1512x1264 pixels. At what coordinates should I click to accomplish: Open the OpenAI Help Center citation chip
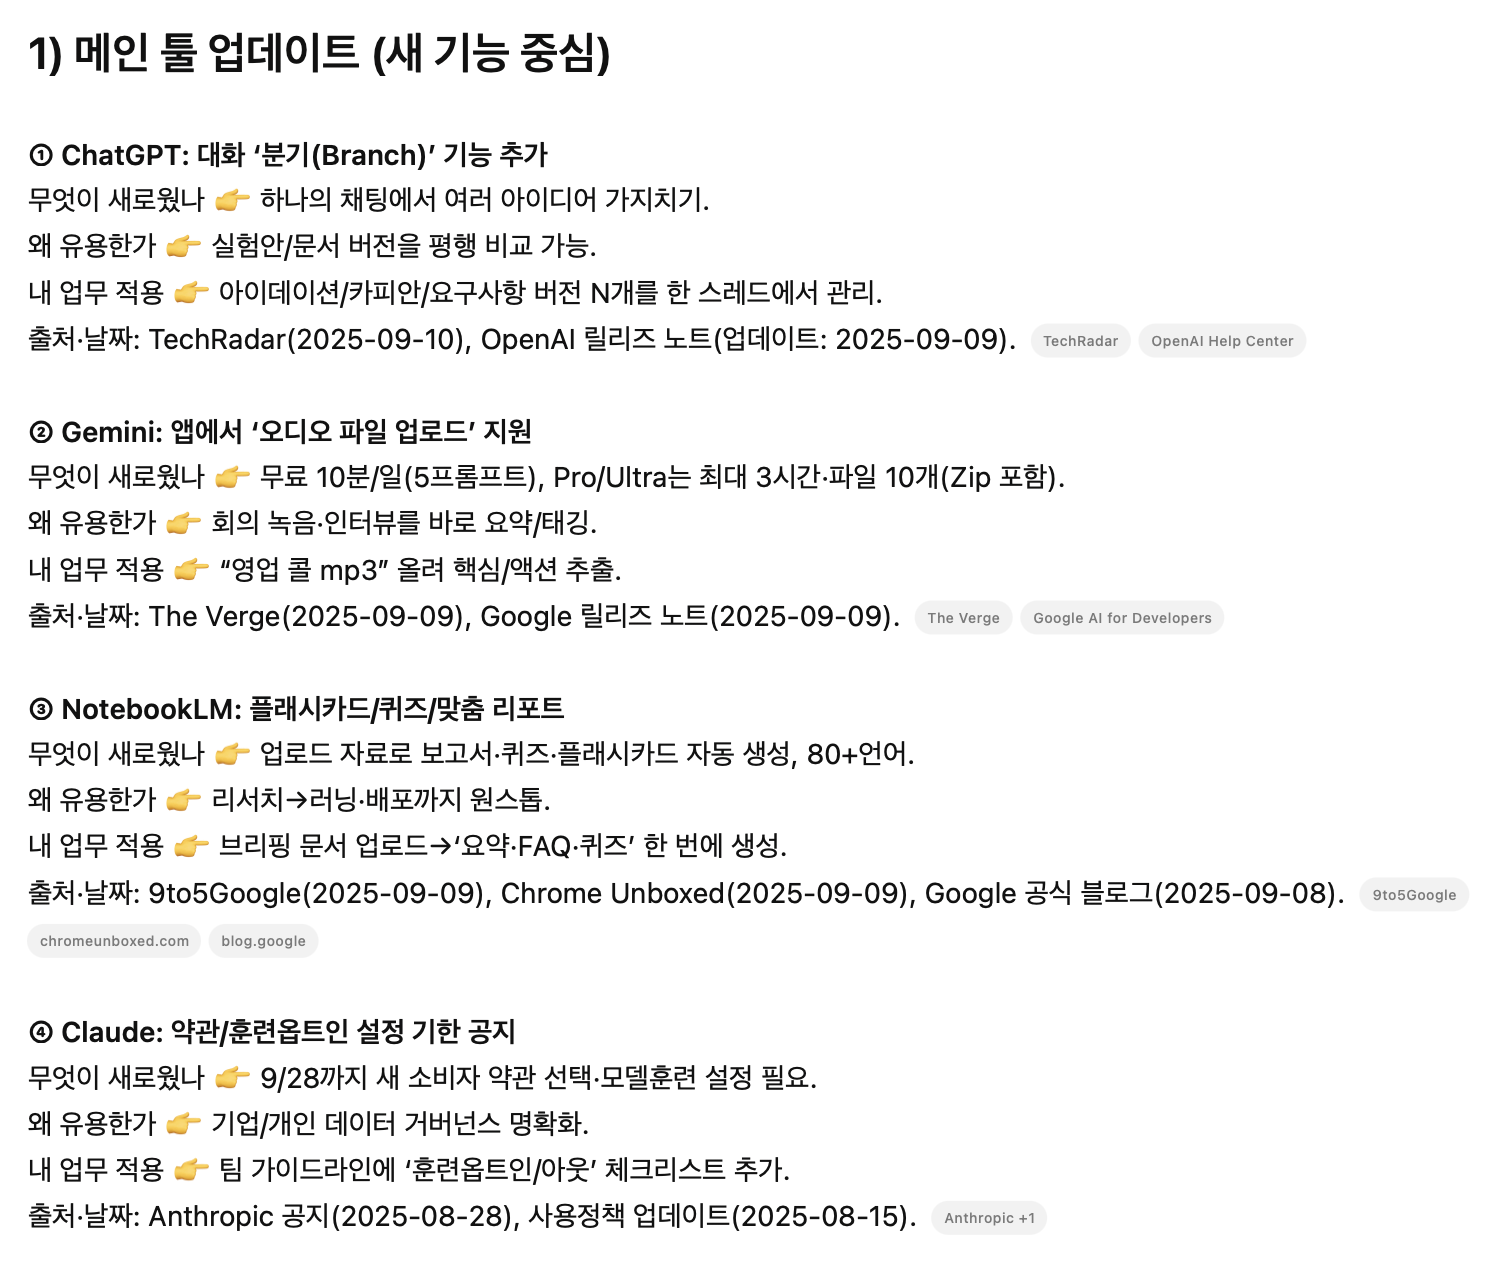[1221, 341]
